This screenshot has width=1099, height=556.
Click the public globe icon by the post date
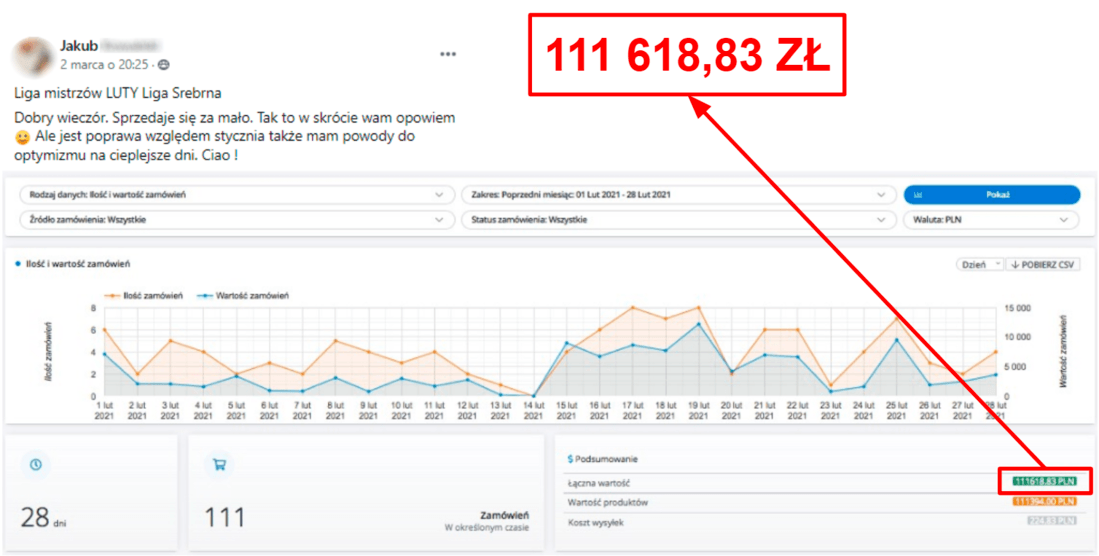pyautogui.click(x=164, y=65)
